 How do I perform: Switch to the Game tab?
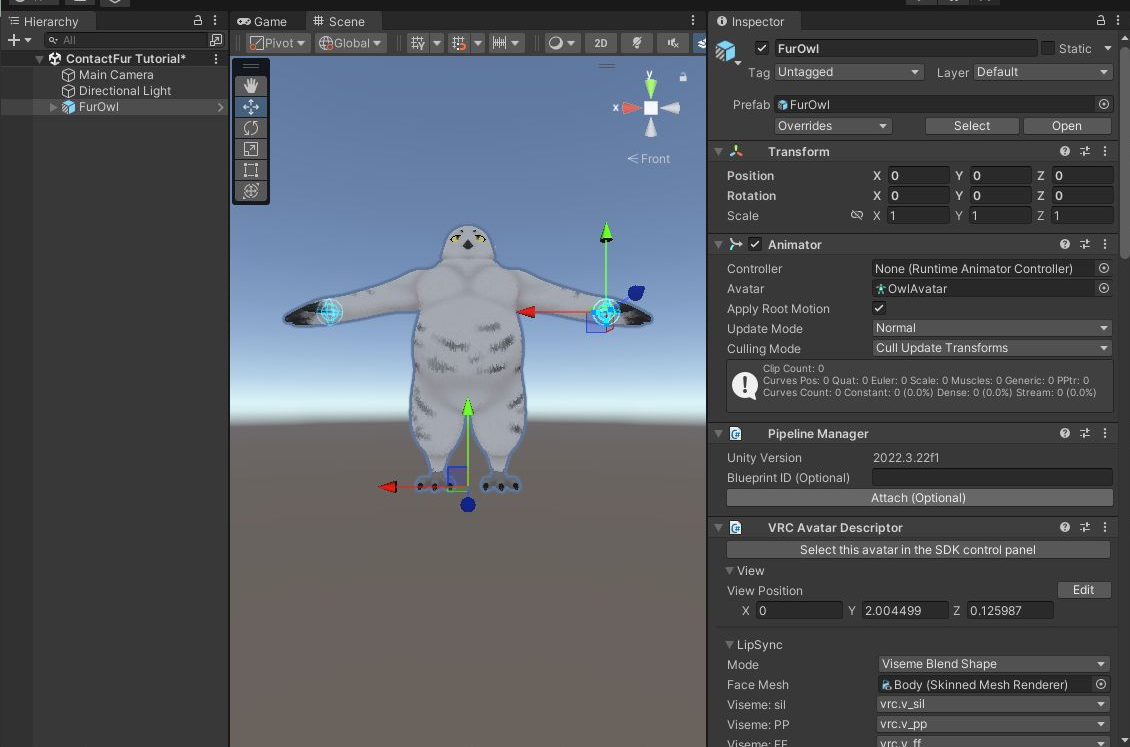click(x=262, y=22)
